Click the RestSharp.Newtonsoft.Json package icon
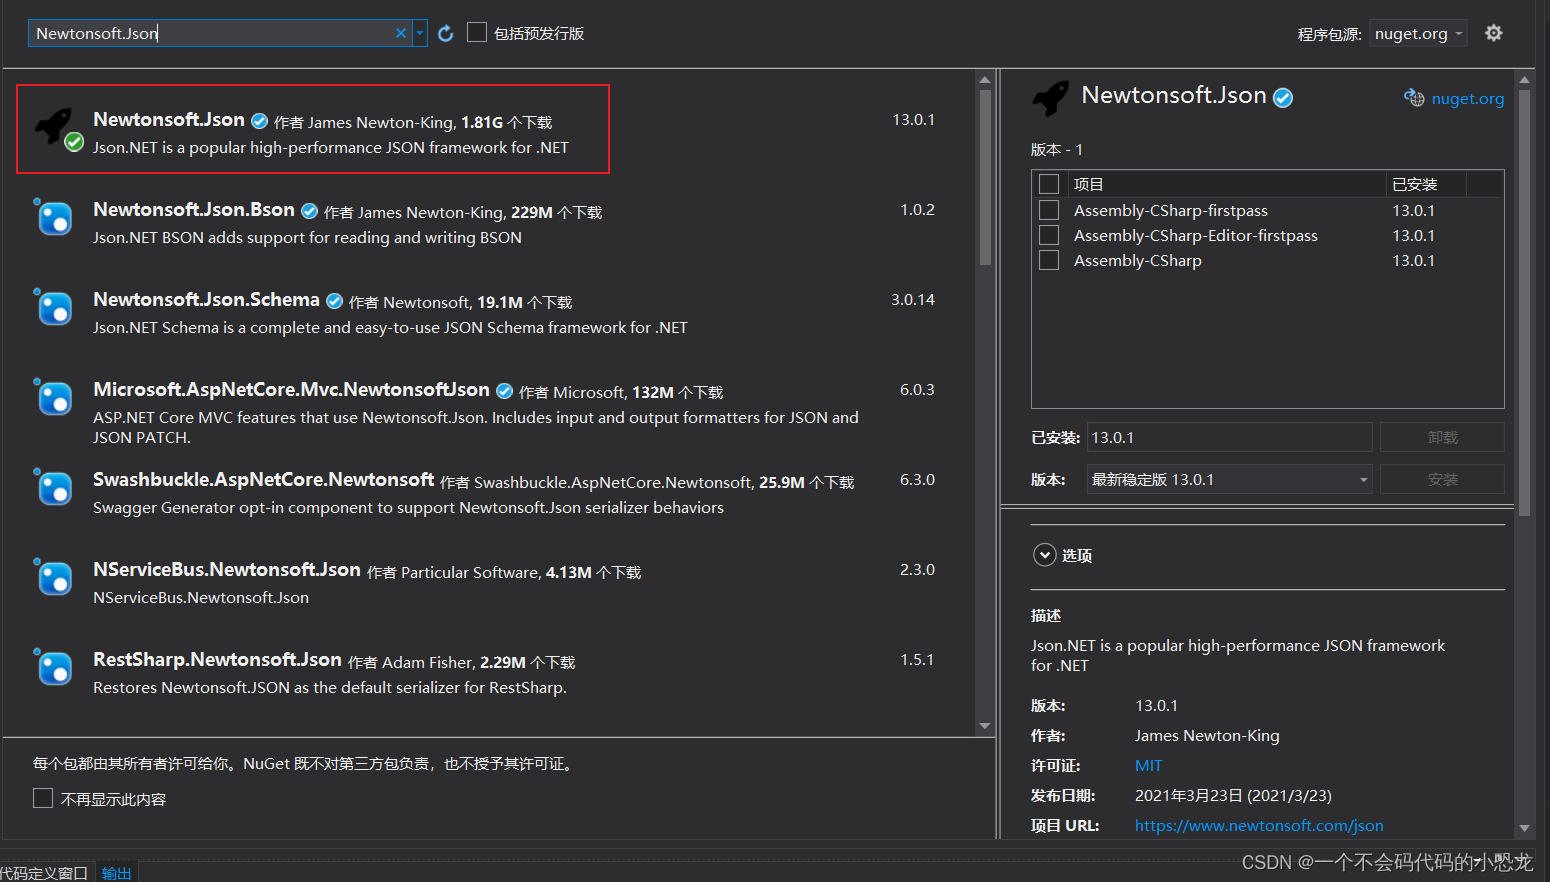The height and width of the screenshot is (882, 1550). click(x=54, y=668)
